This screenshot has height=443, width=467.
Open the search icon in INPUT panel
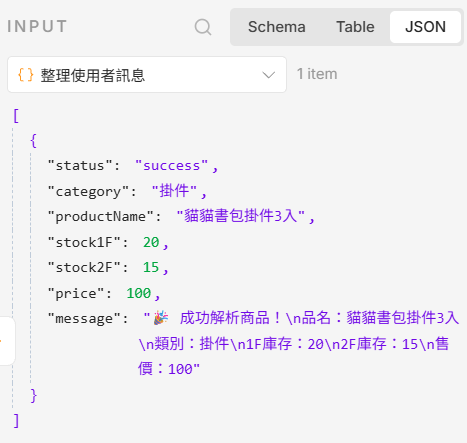[203, 27]
